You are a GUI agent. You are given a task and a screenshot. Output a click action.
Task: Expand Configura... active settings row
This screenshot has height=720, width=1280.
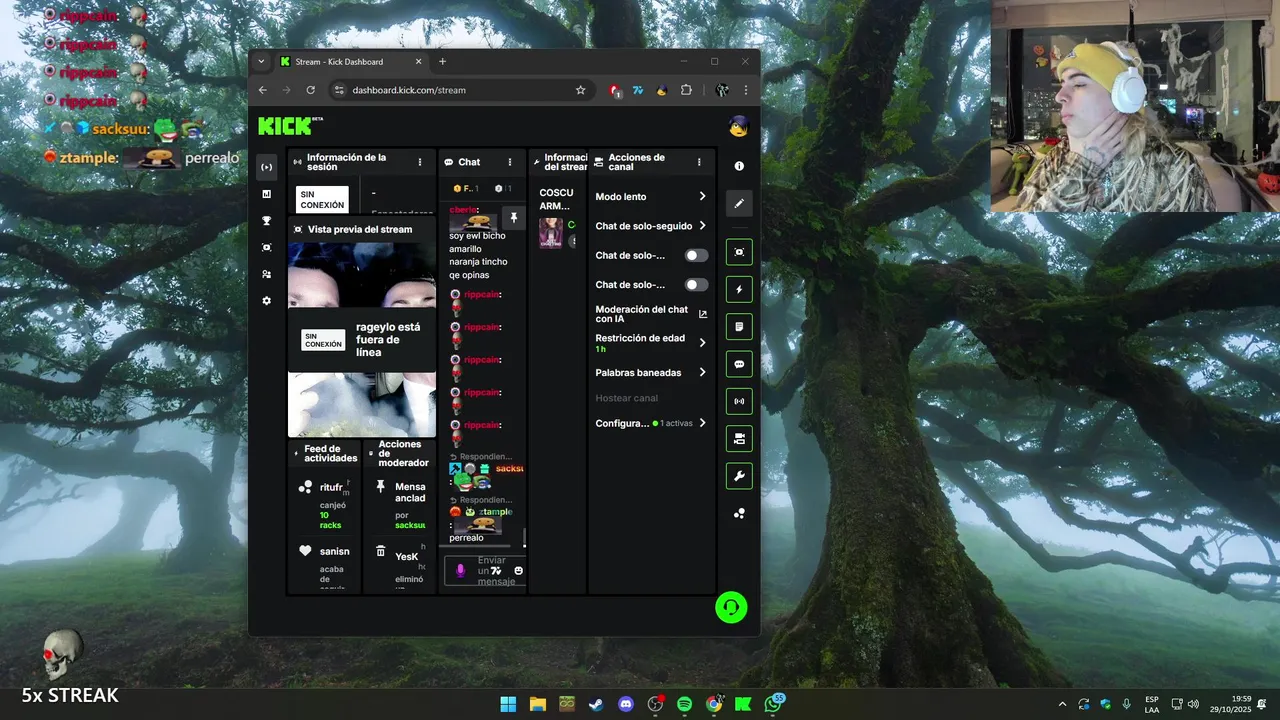pyautogui.click(x=651, y=423)
